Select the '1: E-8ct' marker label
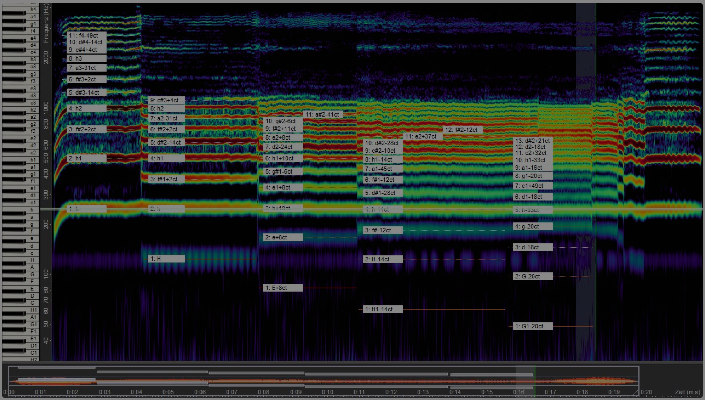The height and width of the screenshot is (400, 705). point(282,288)
